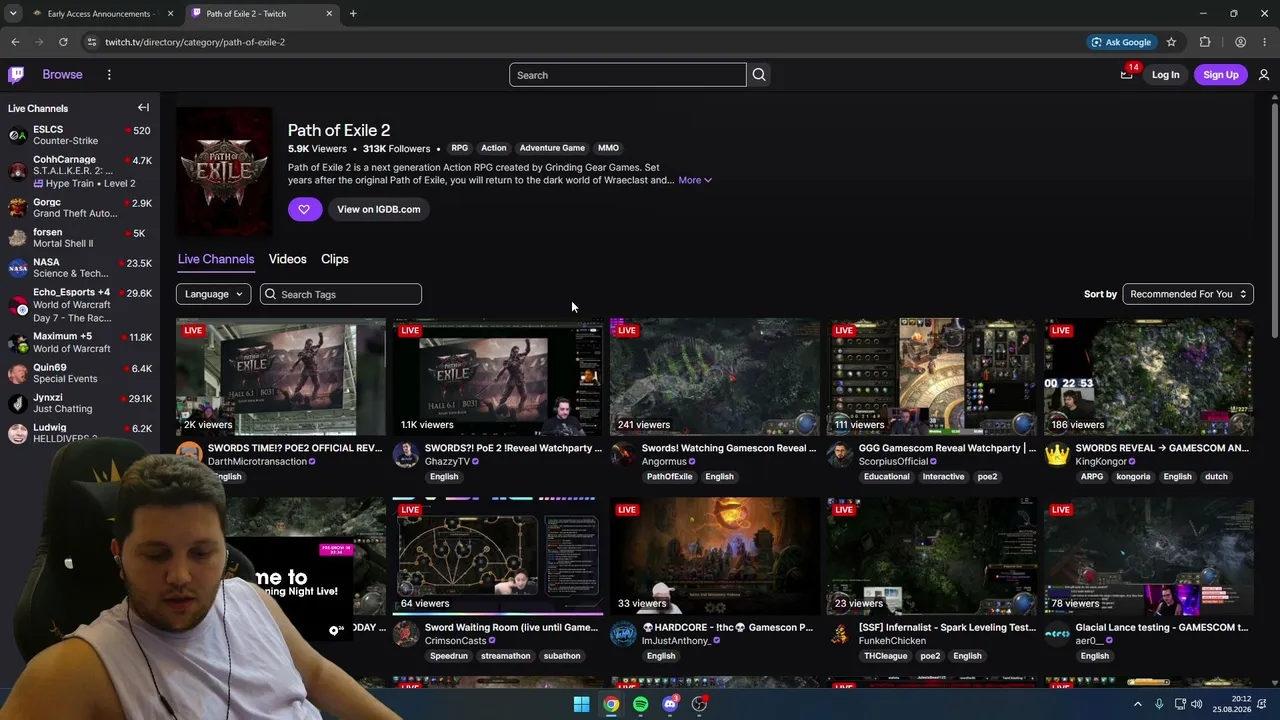Viewport: 1280px width, 720px height.
Task: Click the RPG category tag
Action: pos(459,148)
